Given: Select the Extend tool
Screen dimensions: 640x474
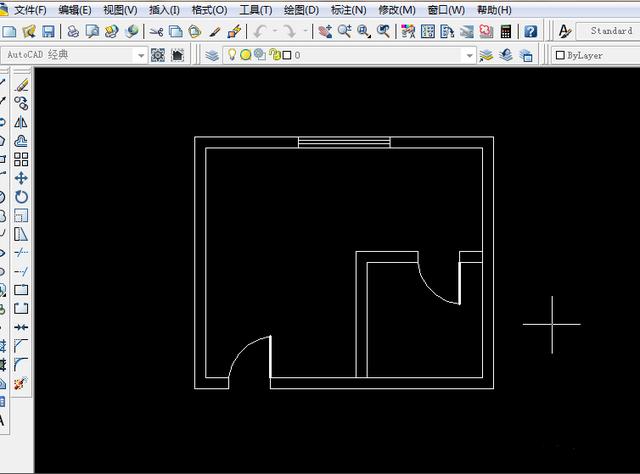Looking at the screenshot, I should [x=21, y=271].
